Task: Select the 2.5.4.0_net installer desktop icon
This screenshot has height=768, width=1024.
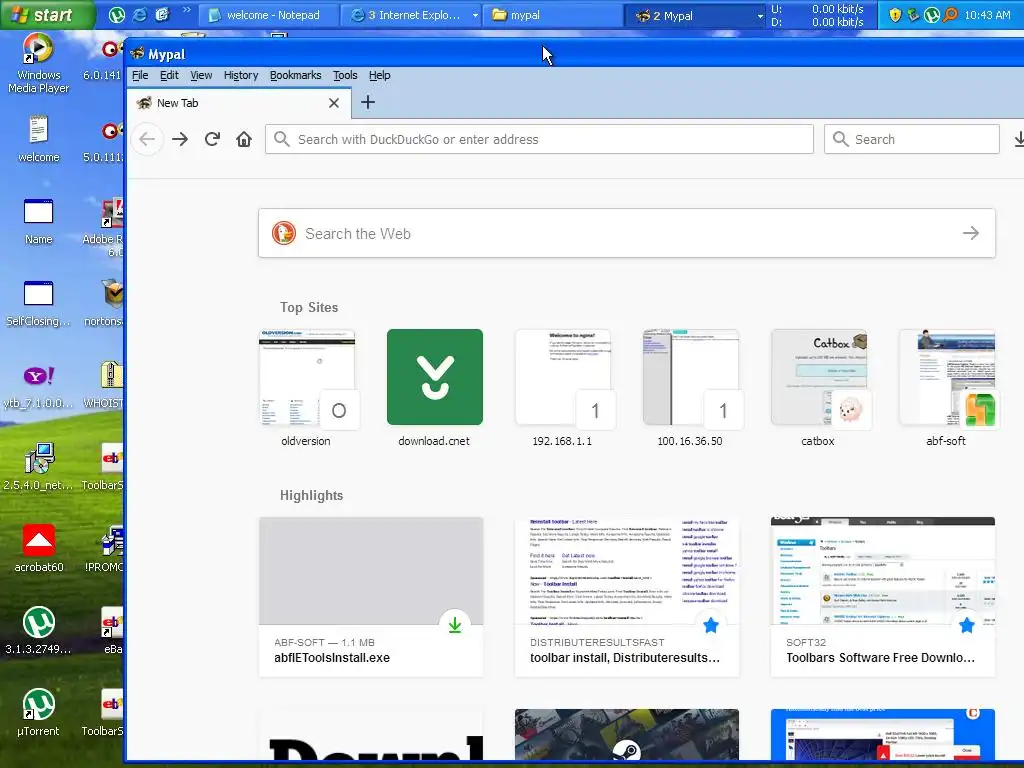Action: [x=39, y=468]
